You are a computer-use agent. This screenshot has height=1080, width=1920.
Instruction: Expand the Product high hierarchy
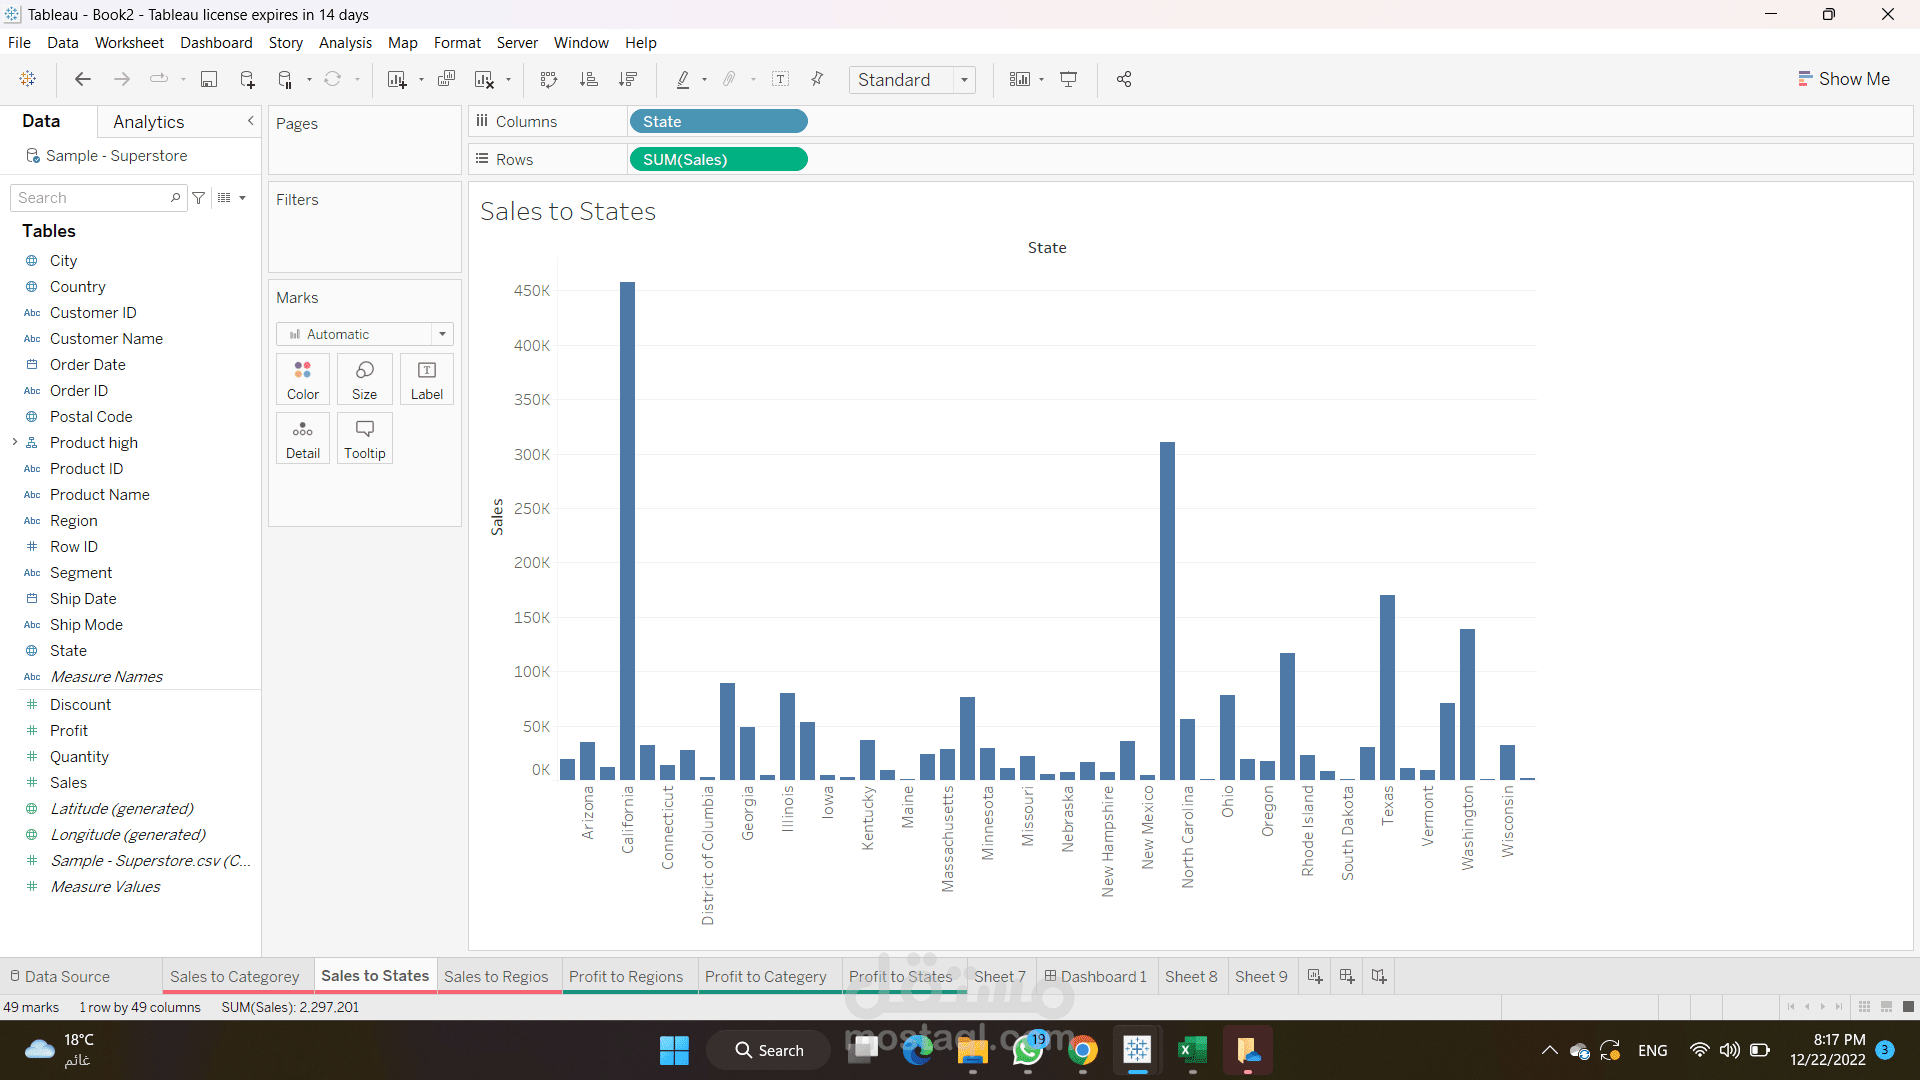tap(15, 442)
